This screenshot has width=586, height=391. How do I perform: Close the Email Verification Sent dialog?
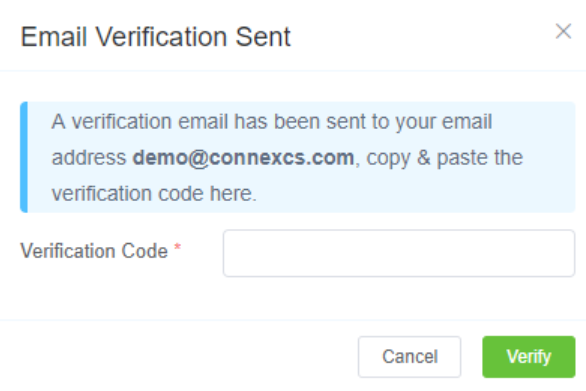pyautogui.click(x=563, y=31)
